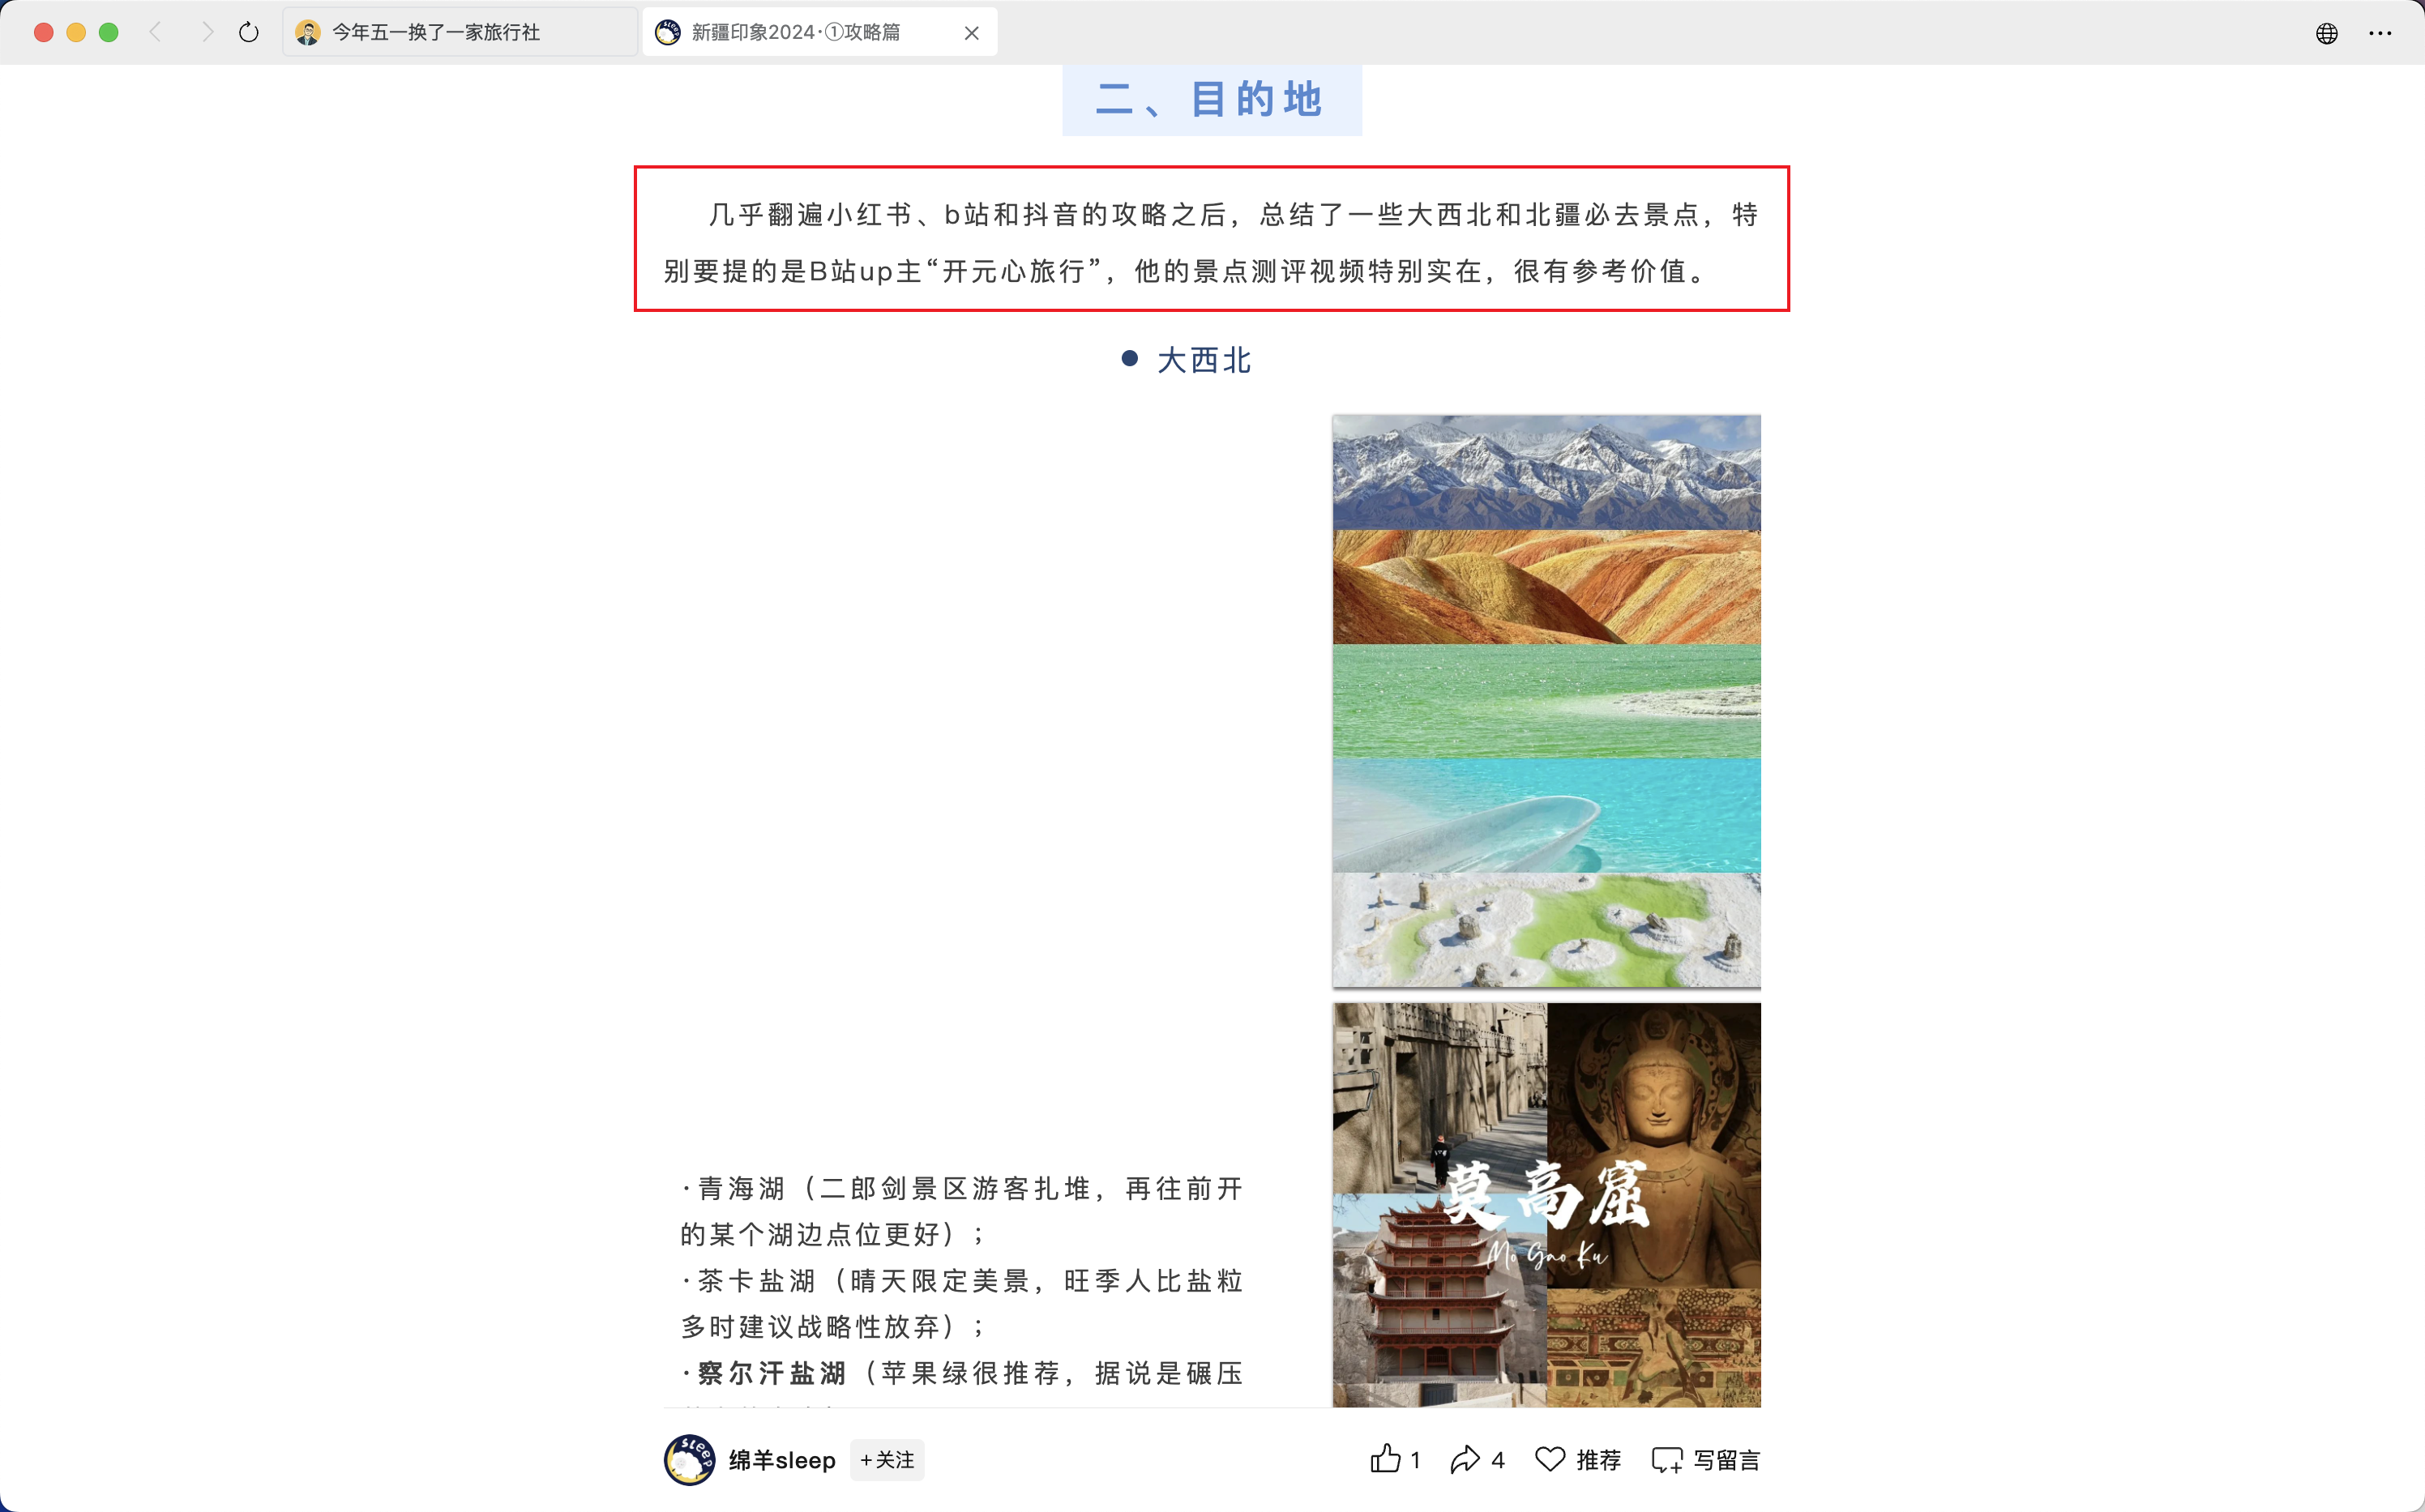Screen dimensions: 2425x1512
Task: Click the browser back arrow
Action: tap(155, 32)
